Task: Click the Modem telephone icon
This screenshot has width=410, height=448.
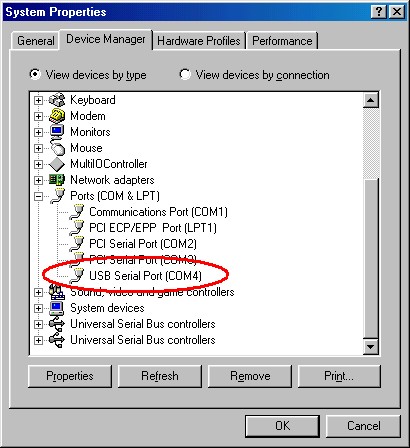Action: (57, 116)
